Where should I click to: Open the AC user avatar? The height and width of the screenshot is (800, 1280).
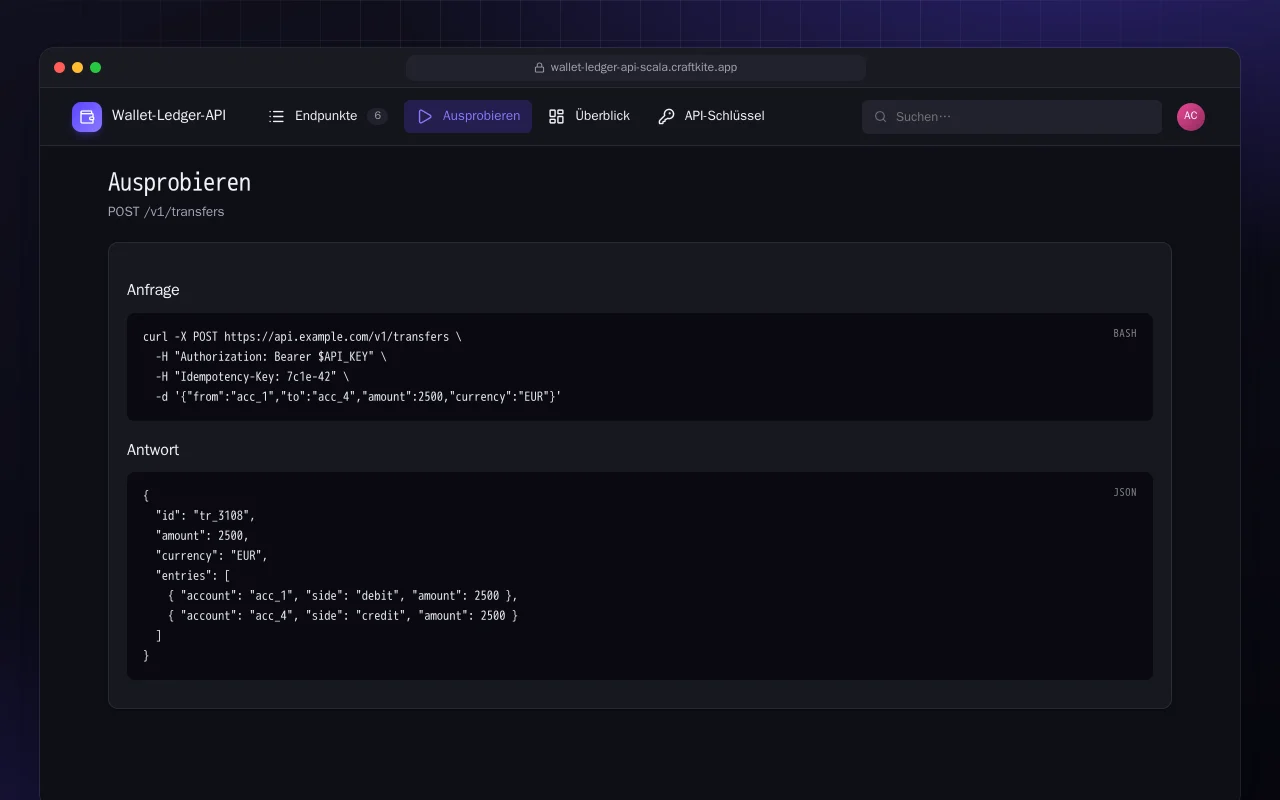[x=1191, y=117]
